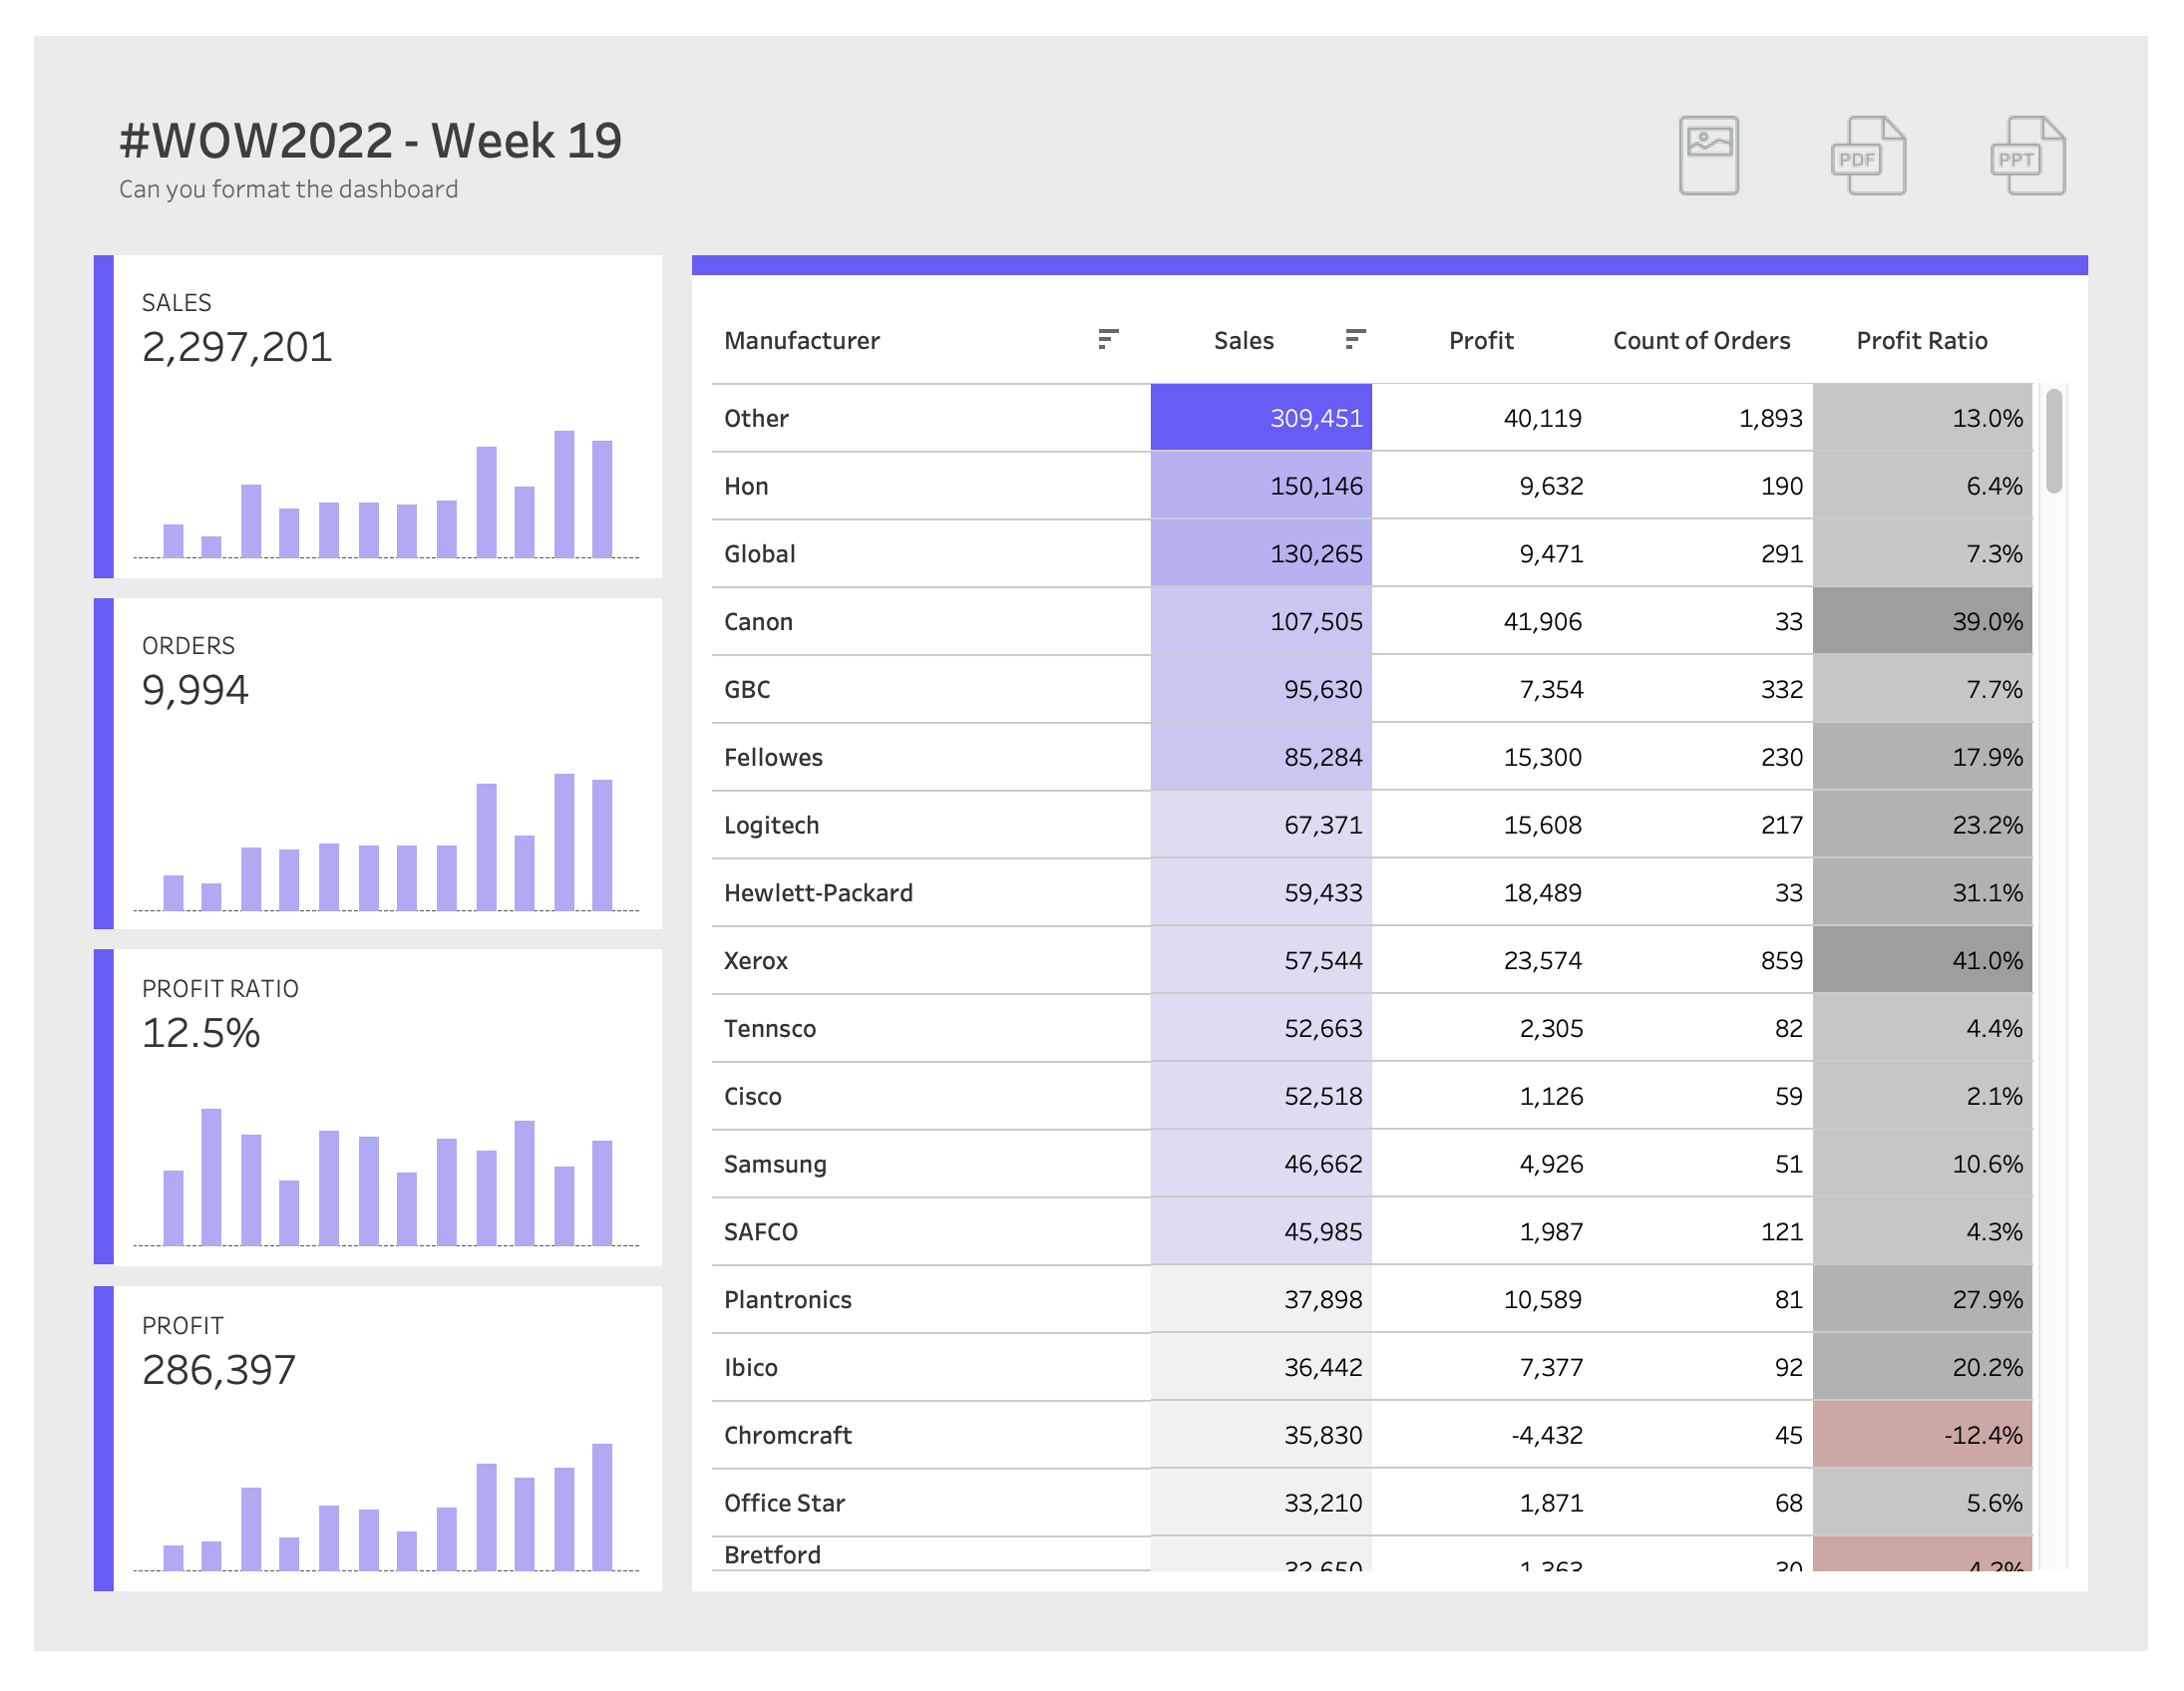Click the Other sales cell 309,451
This screenshot has width=2184, height=1691.
[1261, 418]
